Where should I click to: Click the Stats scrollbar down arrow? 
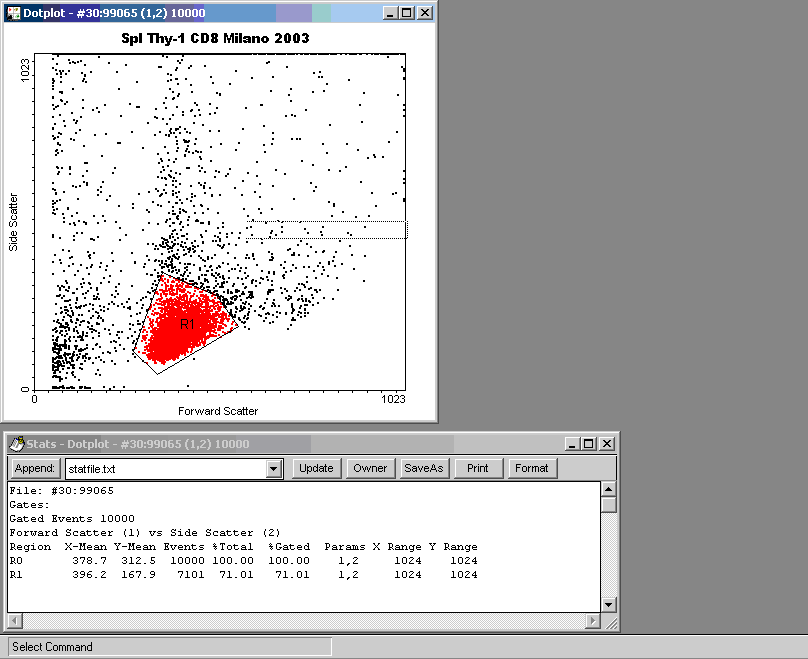[x=608, y=605]
